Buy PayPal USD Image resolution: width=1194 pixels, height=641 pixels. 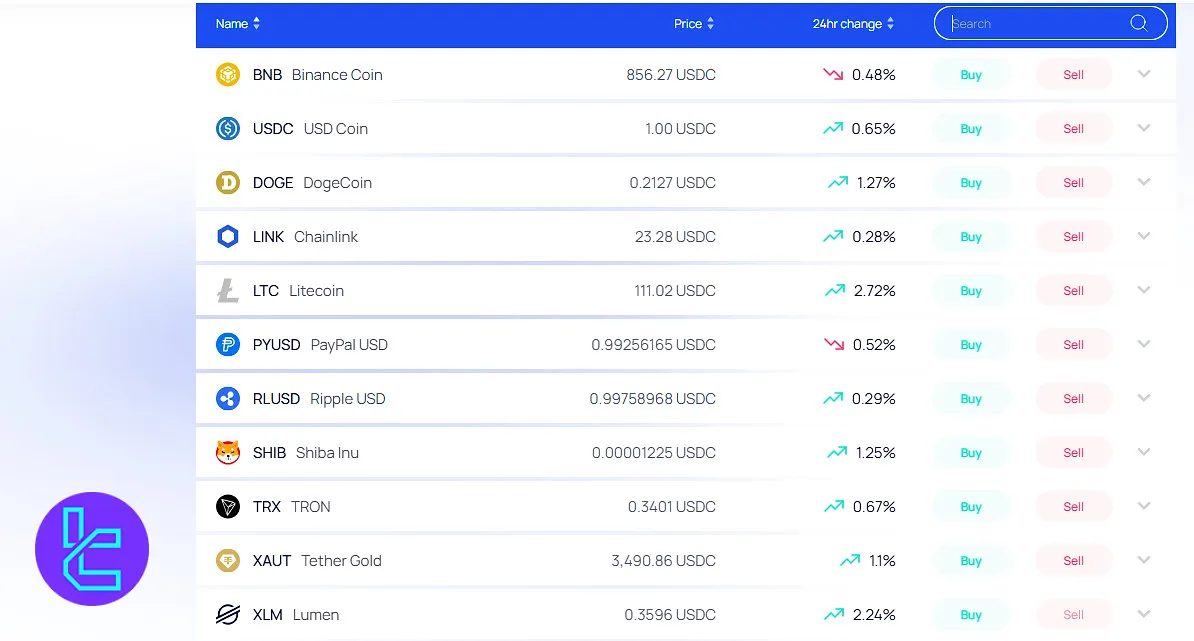coord(971,345)
